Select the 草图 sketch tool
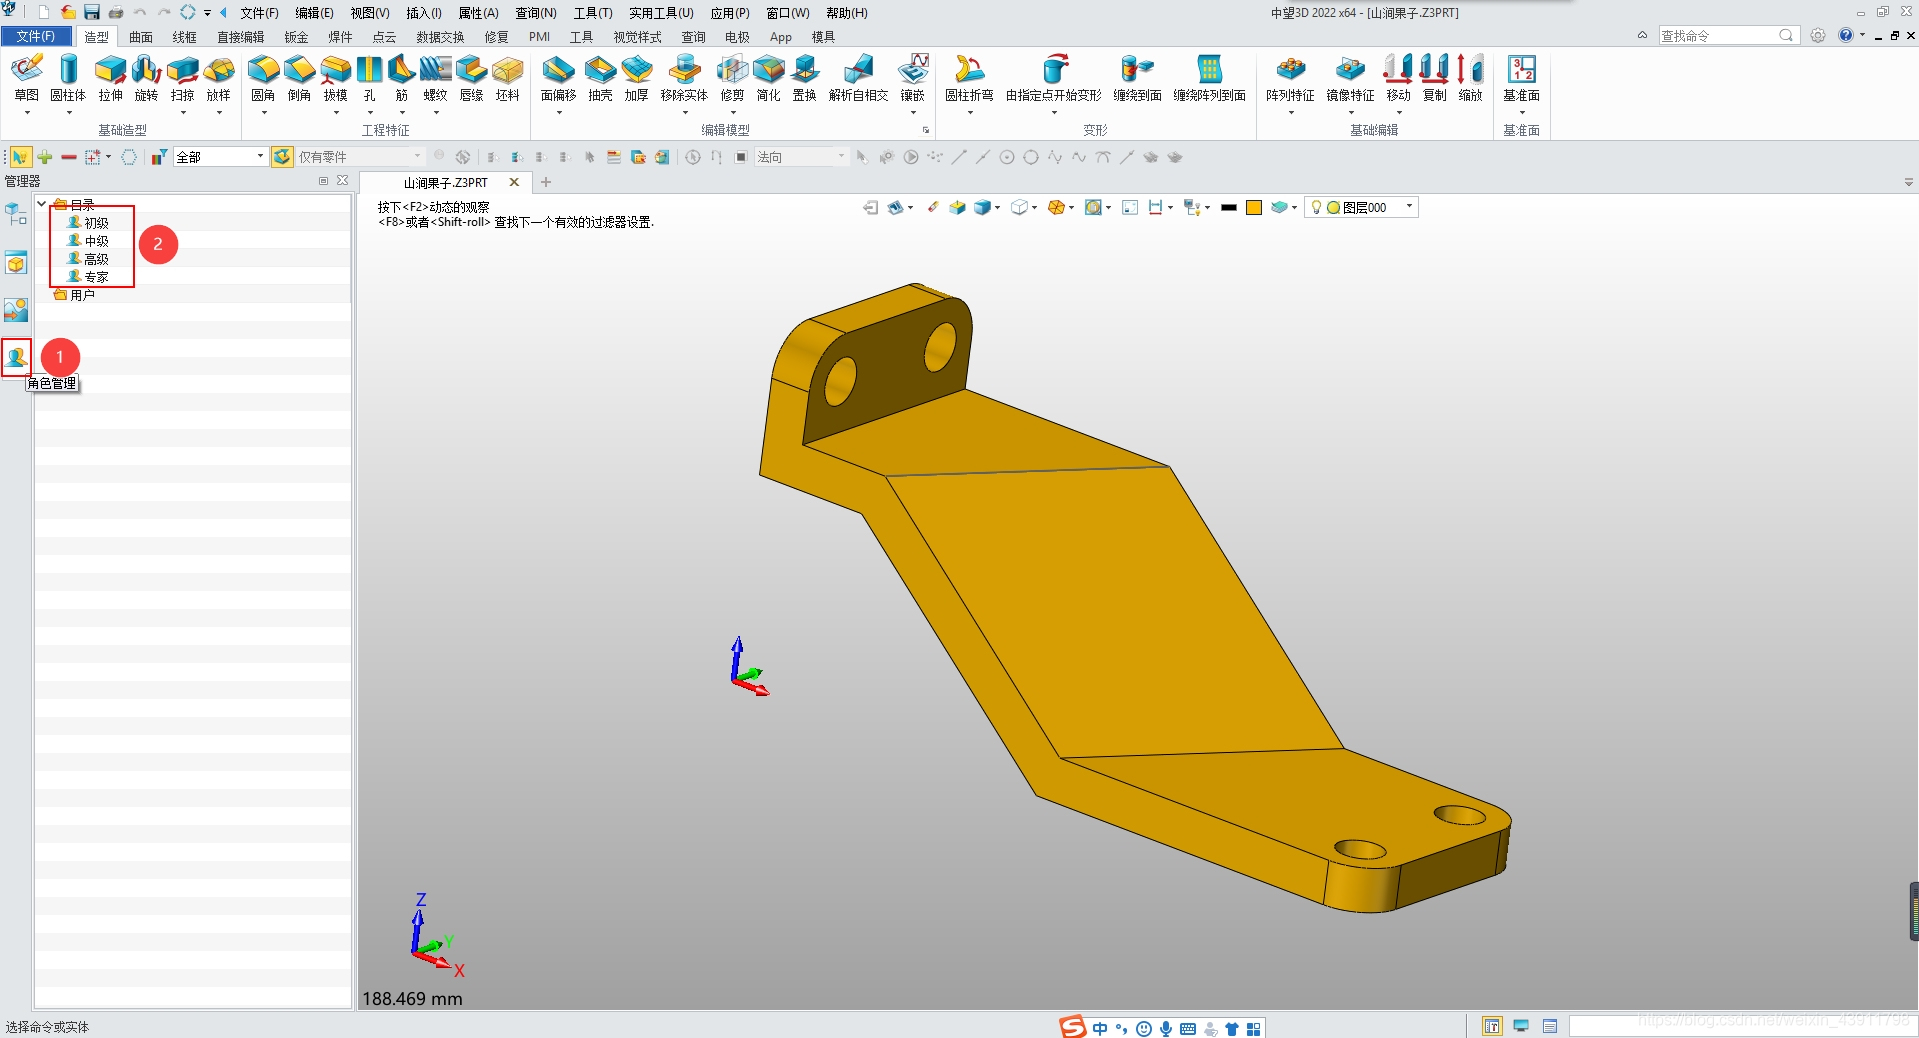This screenshot has width=1919, height=1038. pos(27,78)
